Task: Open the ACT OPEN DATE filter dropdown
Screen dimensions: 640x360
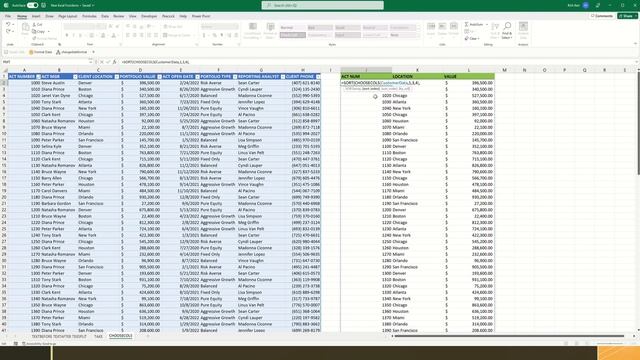Action: tap(197, 77)
